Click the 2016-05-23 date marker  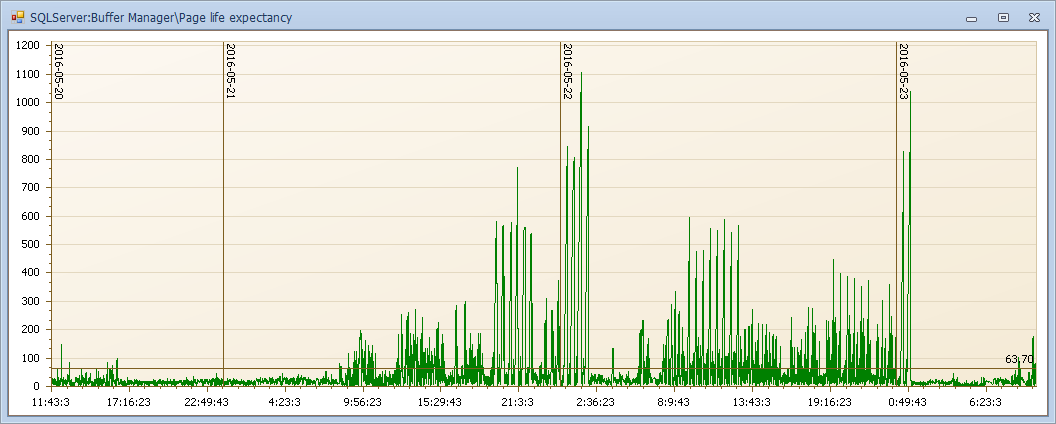tap(903, 72)
